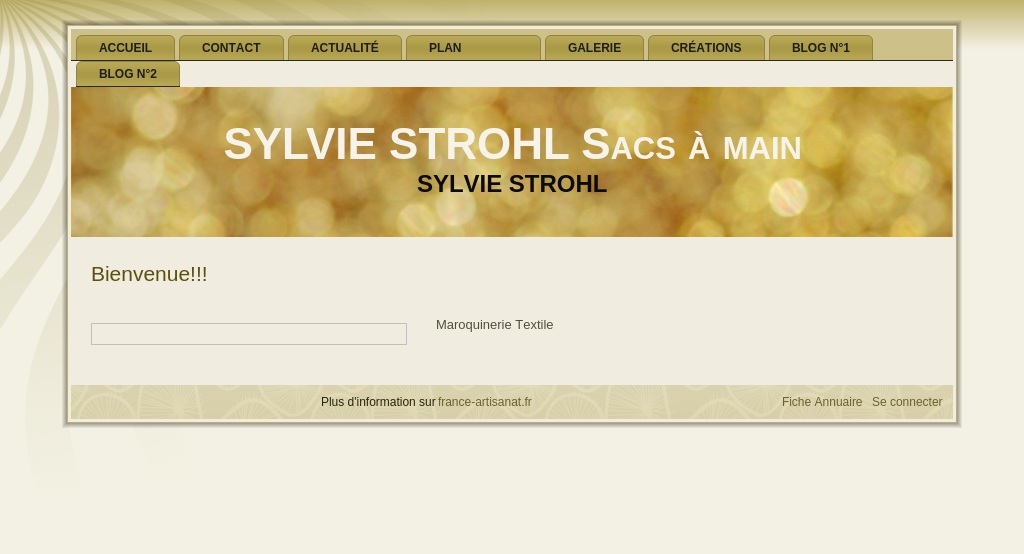Go to the CONTACT tab

click(231, 48)
